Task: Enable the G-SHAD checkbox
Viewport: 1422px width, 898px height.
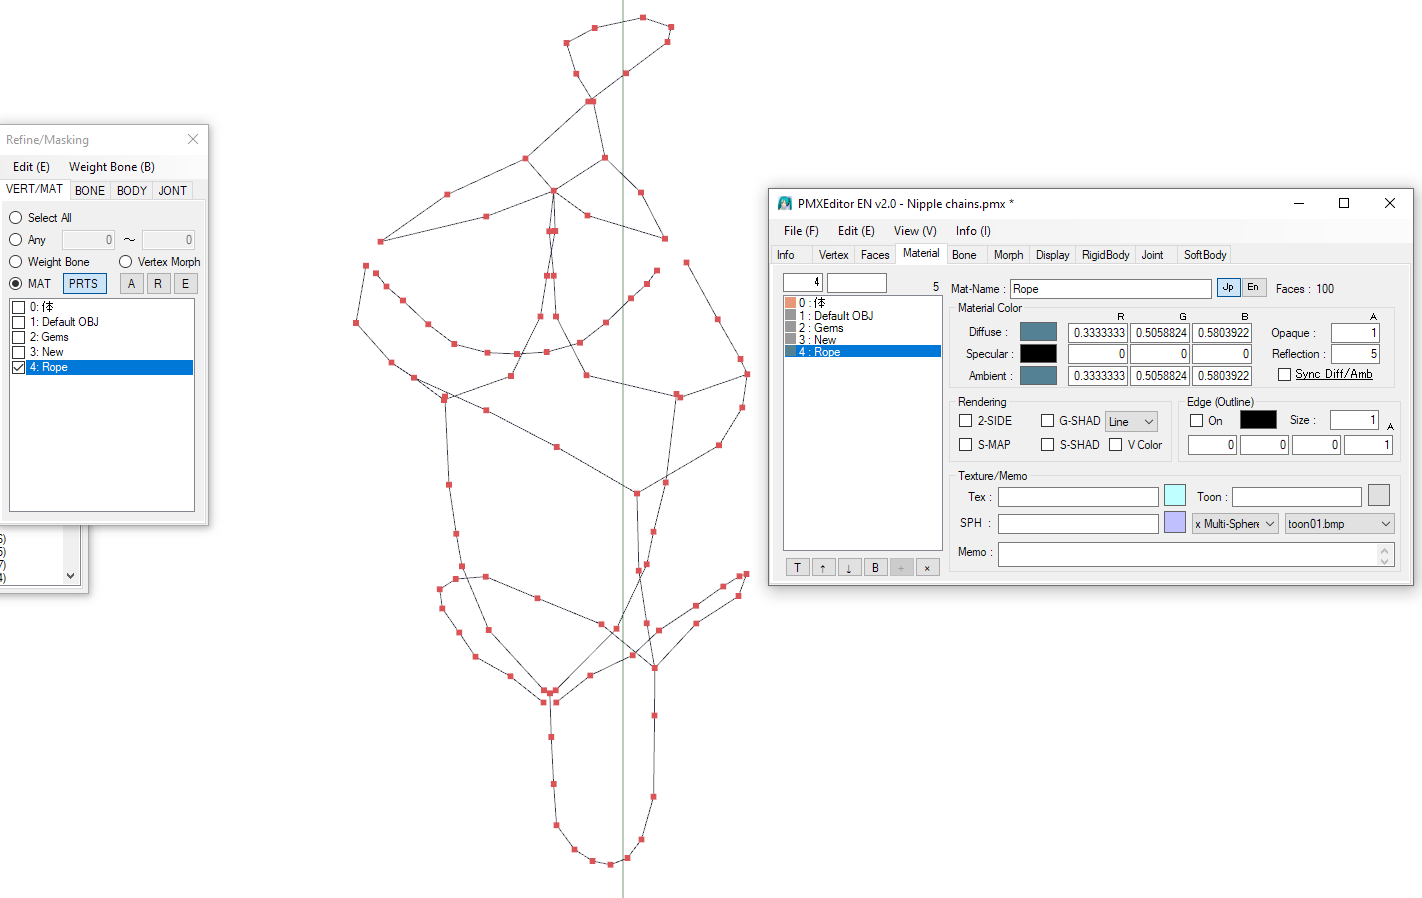Action: [x=1048, y=421]
